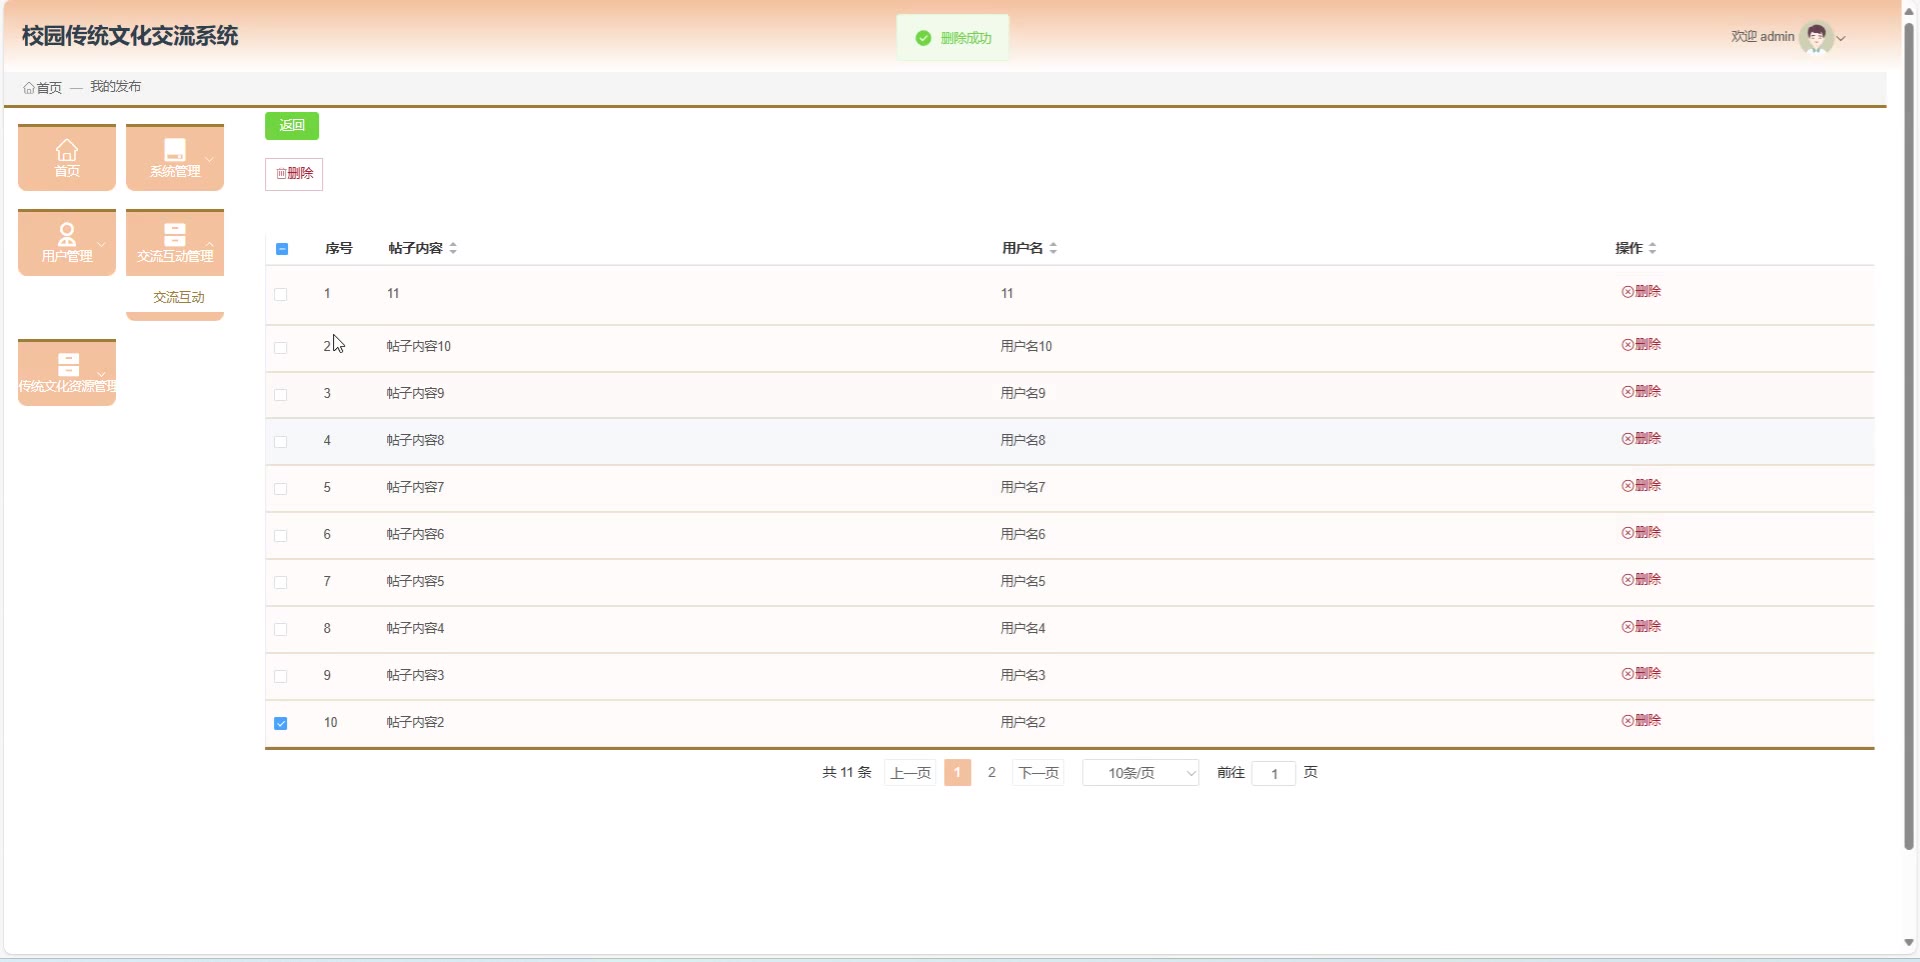Expand the admin user menu arrow
This screenshot has width=1920, height=962.
(1841, 39)
